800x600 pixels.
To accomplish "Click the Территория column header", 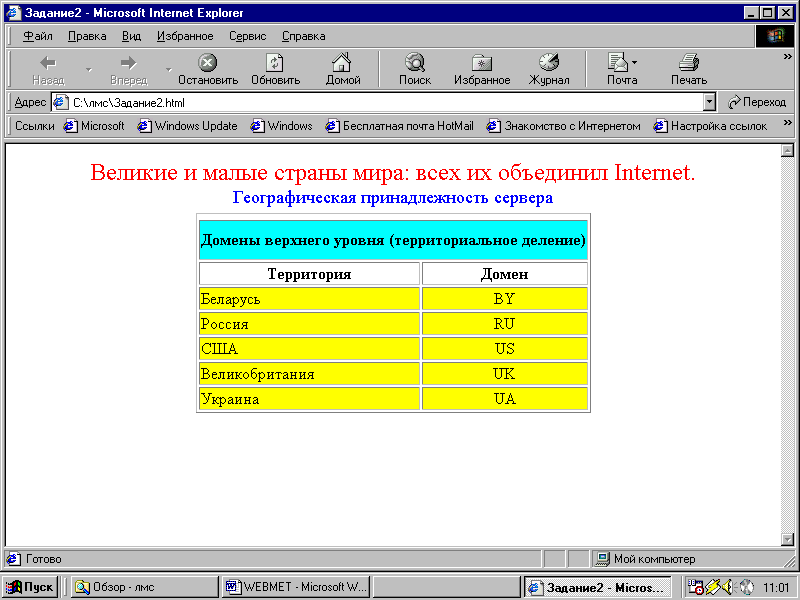I will point(309,273).
